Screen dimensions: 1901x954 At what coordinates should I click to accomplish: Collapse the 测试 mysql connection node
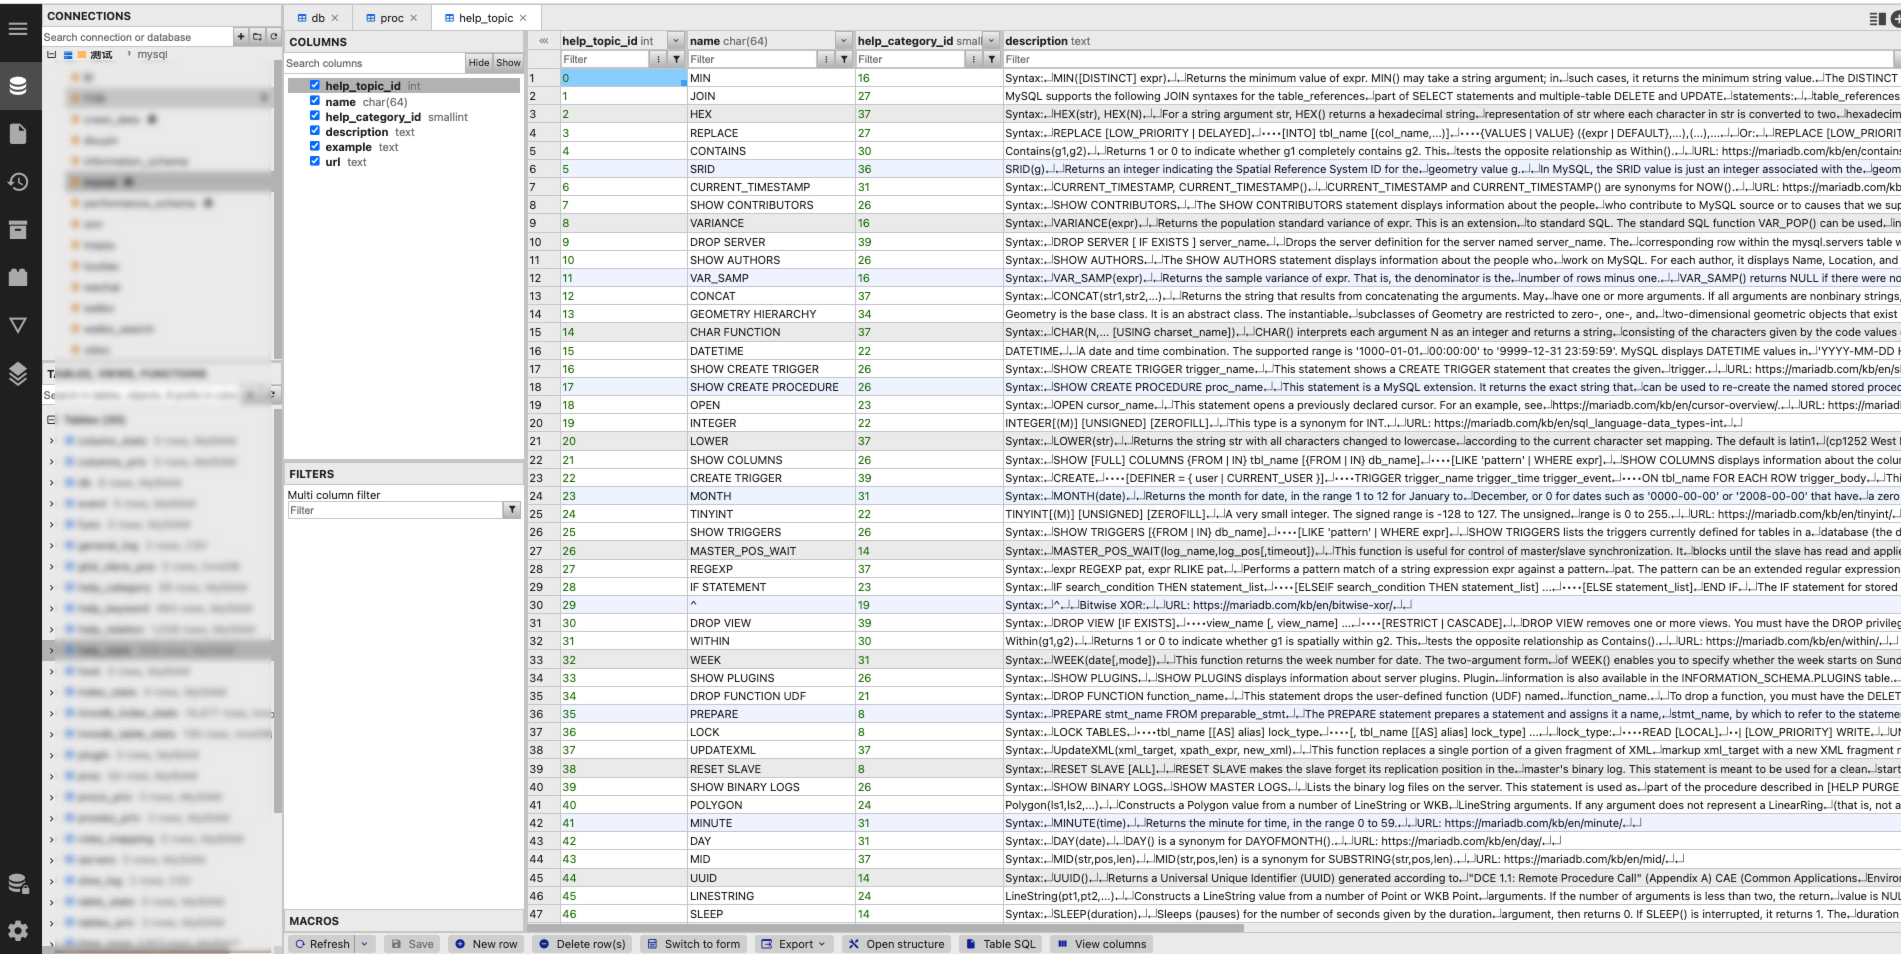pyautogui.click(x=51, y=55)
